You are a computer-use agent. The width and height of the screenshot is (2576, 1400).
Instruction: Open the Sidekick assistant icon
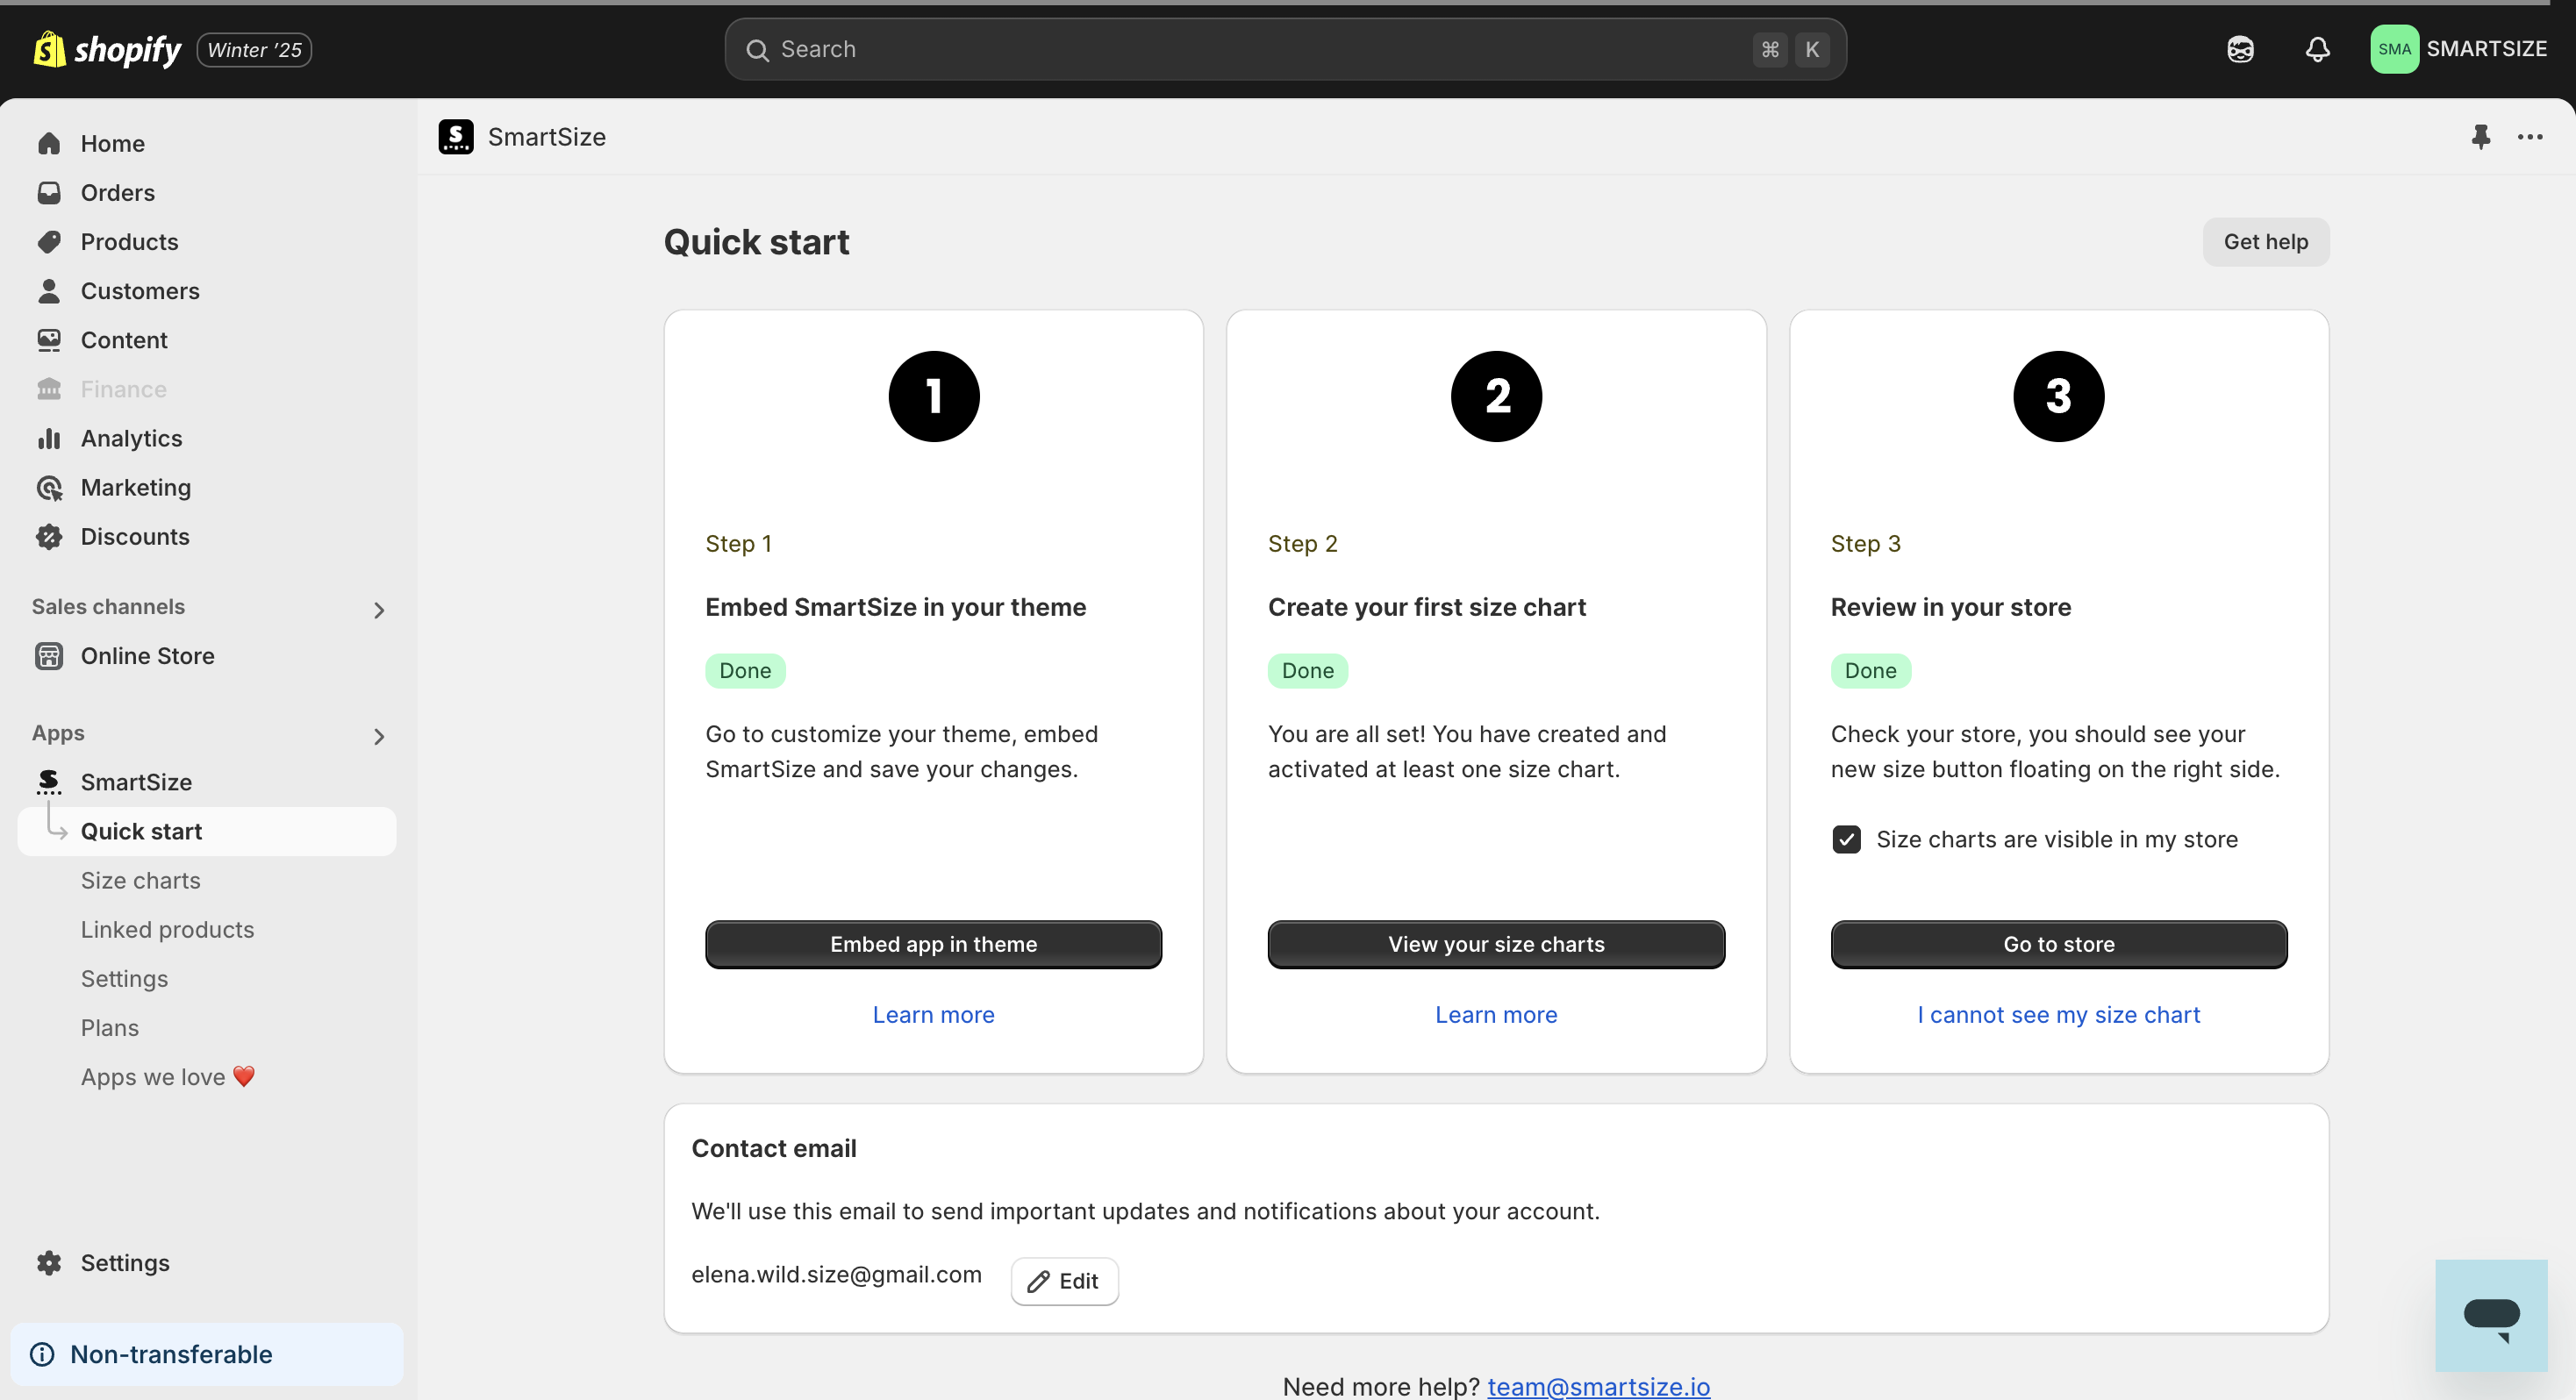coord(2240,49)
